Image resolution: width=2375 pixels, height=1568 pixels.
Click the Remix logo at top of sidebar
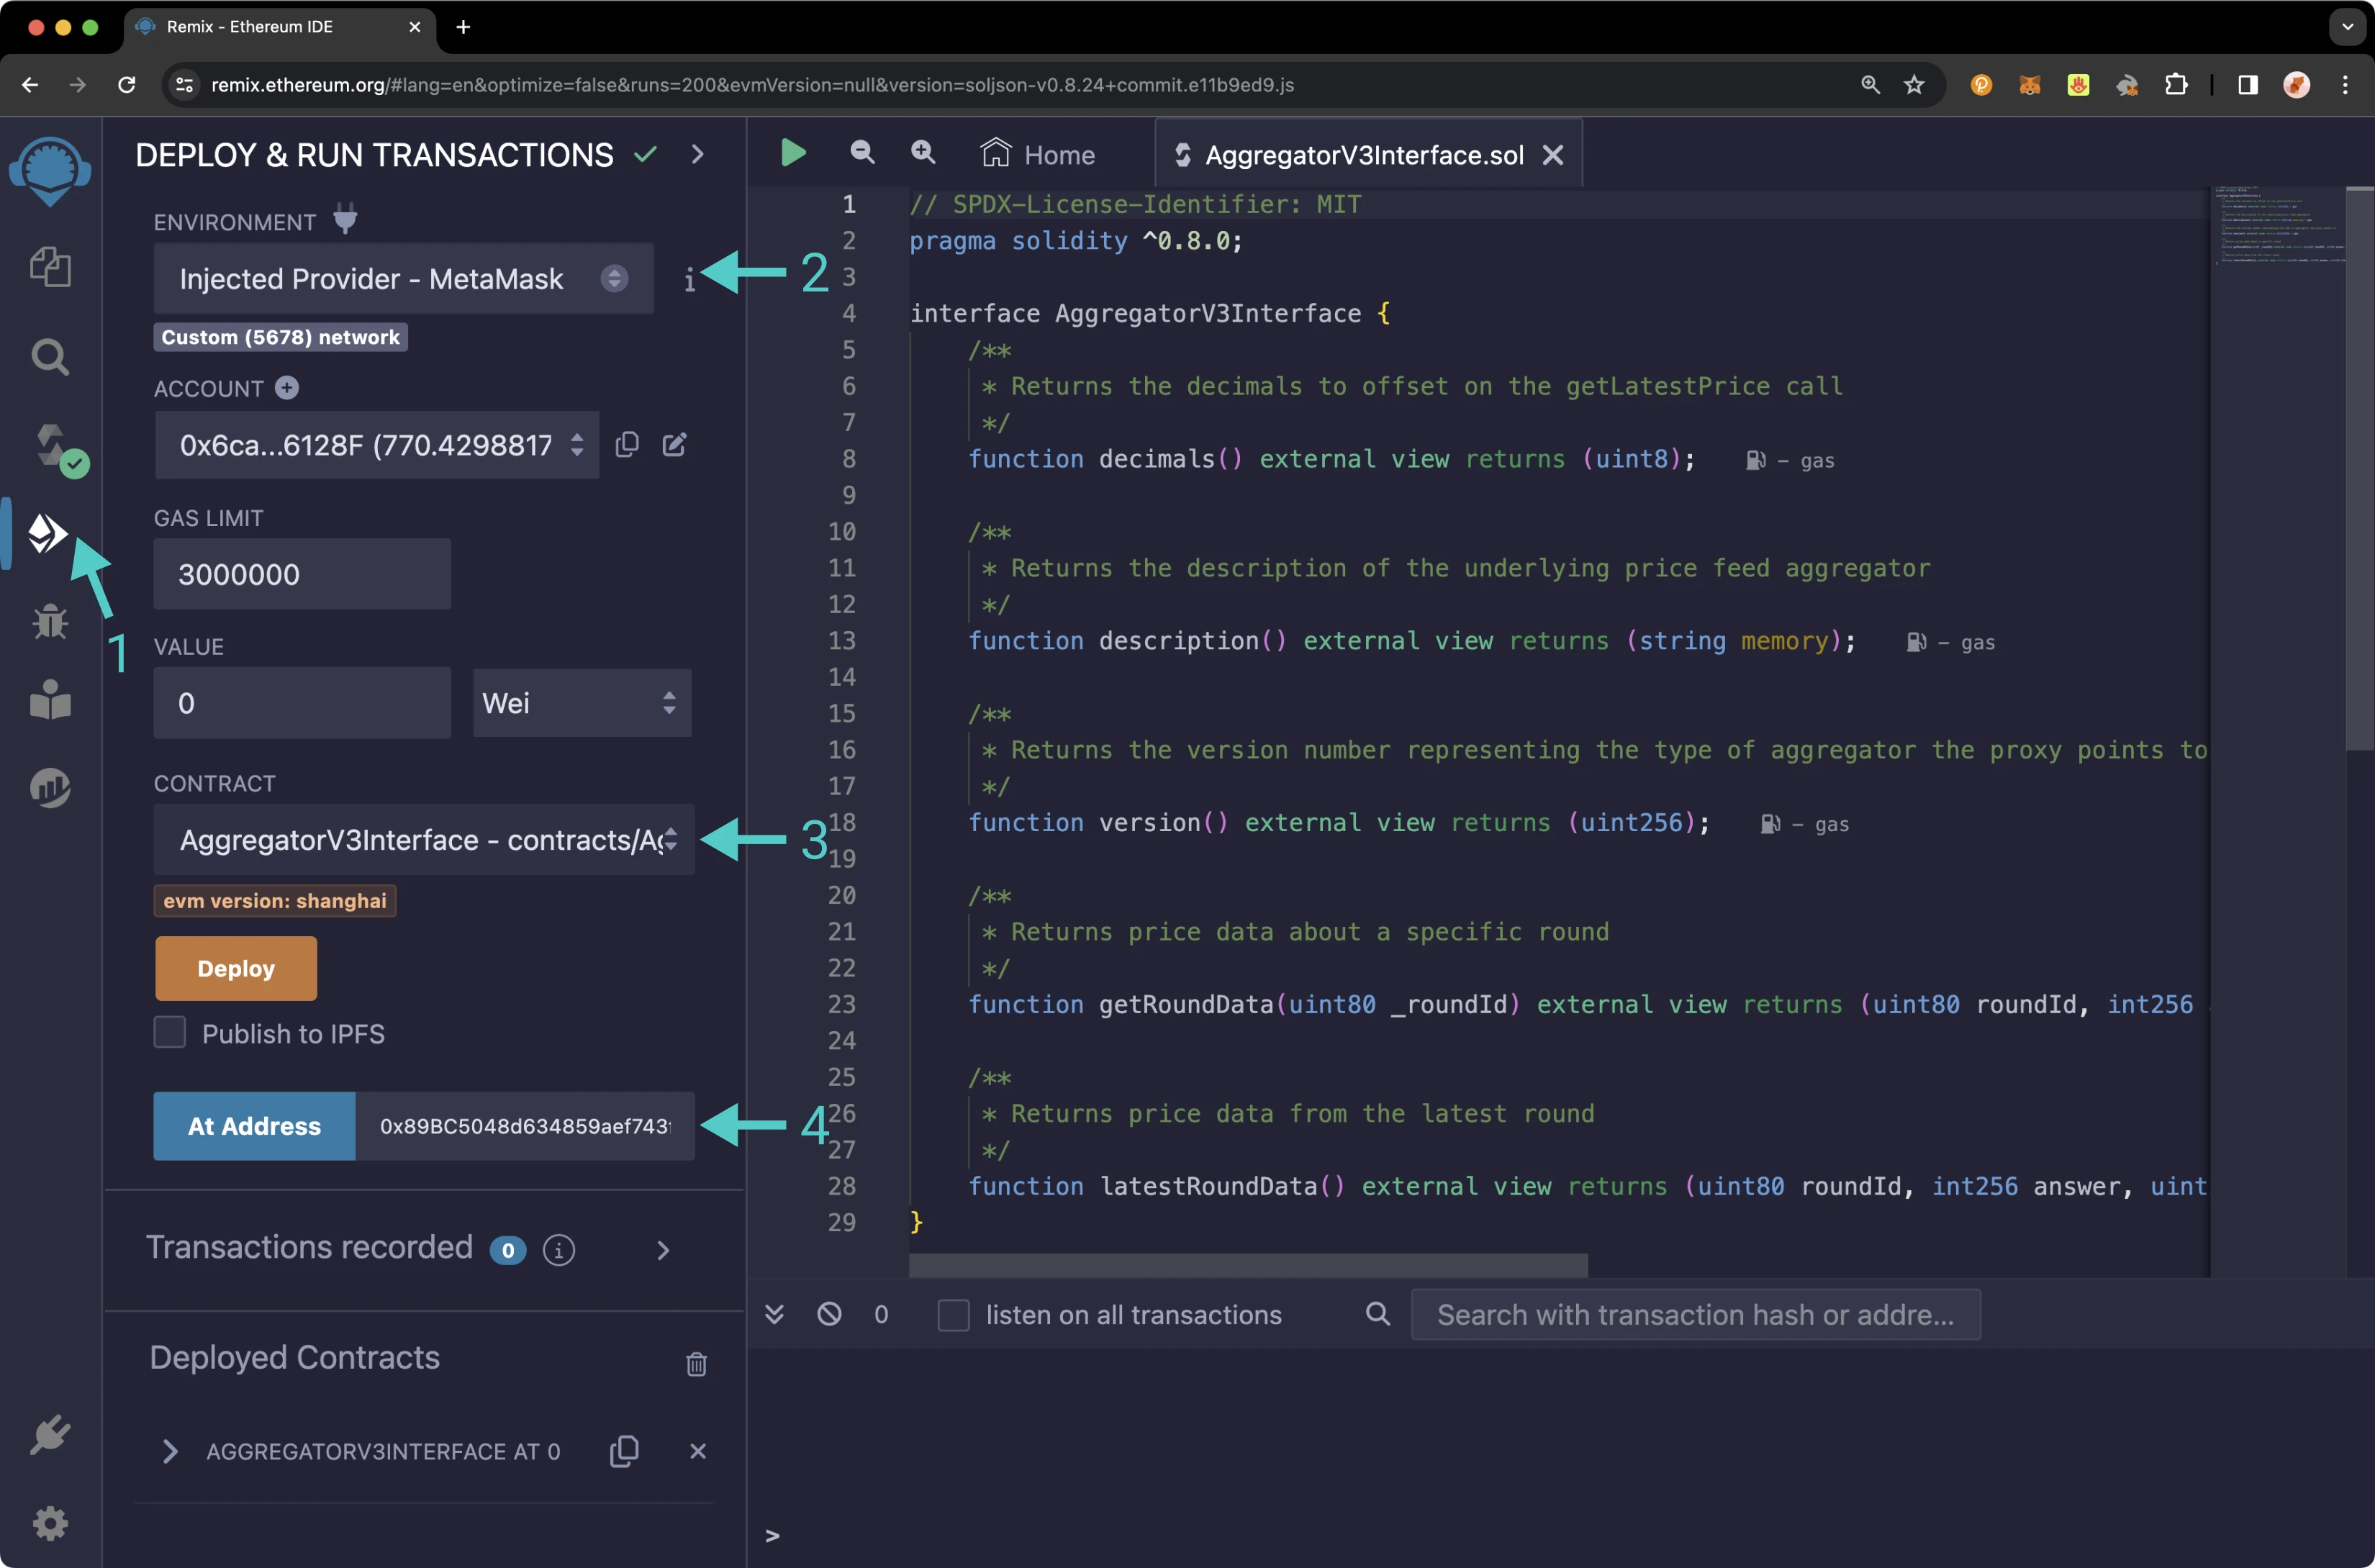click(50, 171)
